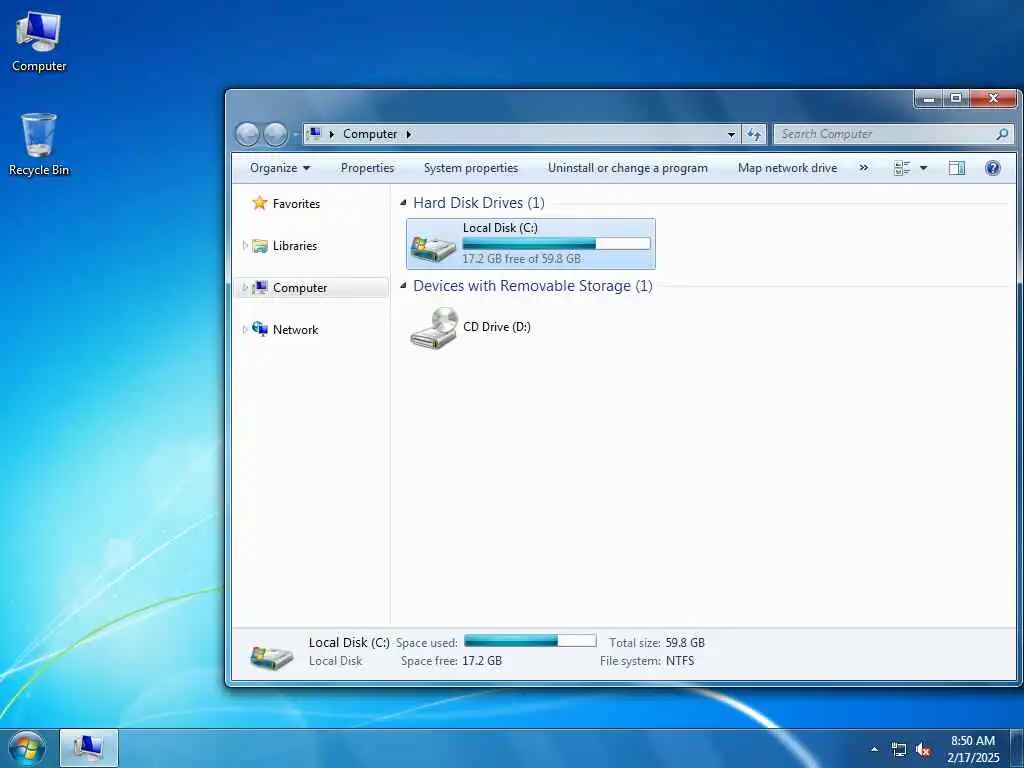Select Computer in the navigation pane
The width and height of the screenshot is (1024, 768).
[x=300, y=287]
